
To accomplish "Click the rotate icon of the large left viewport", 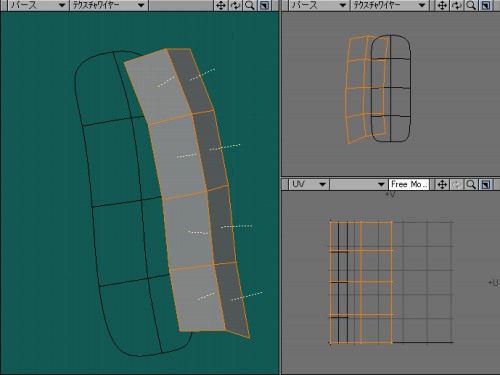I will click(x=235, y=5).
